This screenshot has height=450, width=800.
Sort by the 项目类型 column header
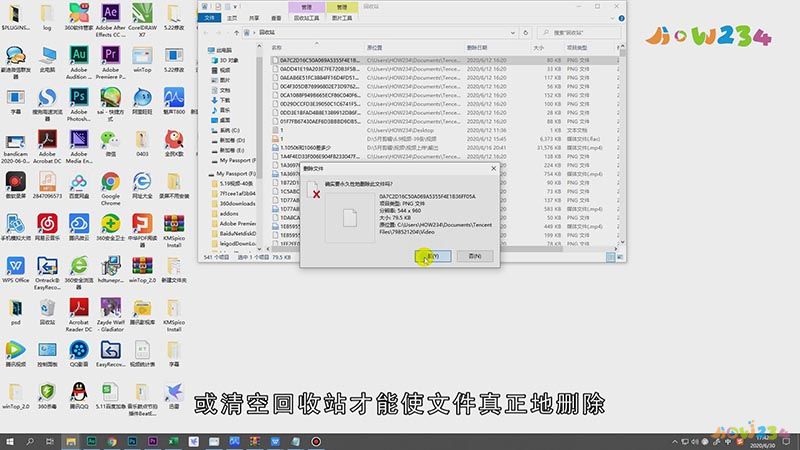(577, 47)
